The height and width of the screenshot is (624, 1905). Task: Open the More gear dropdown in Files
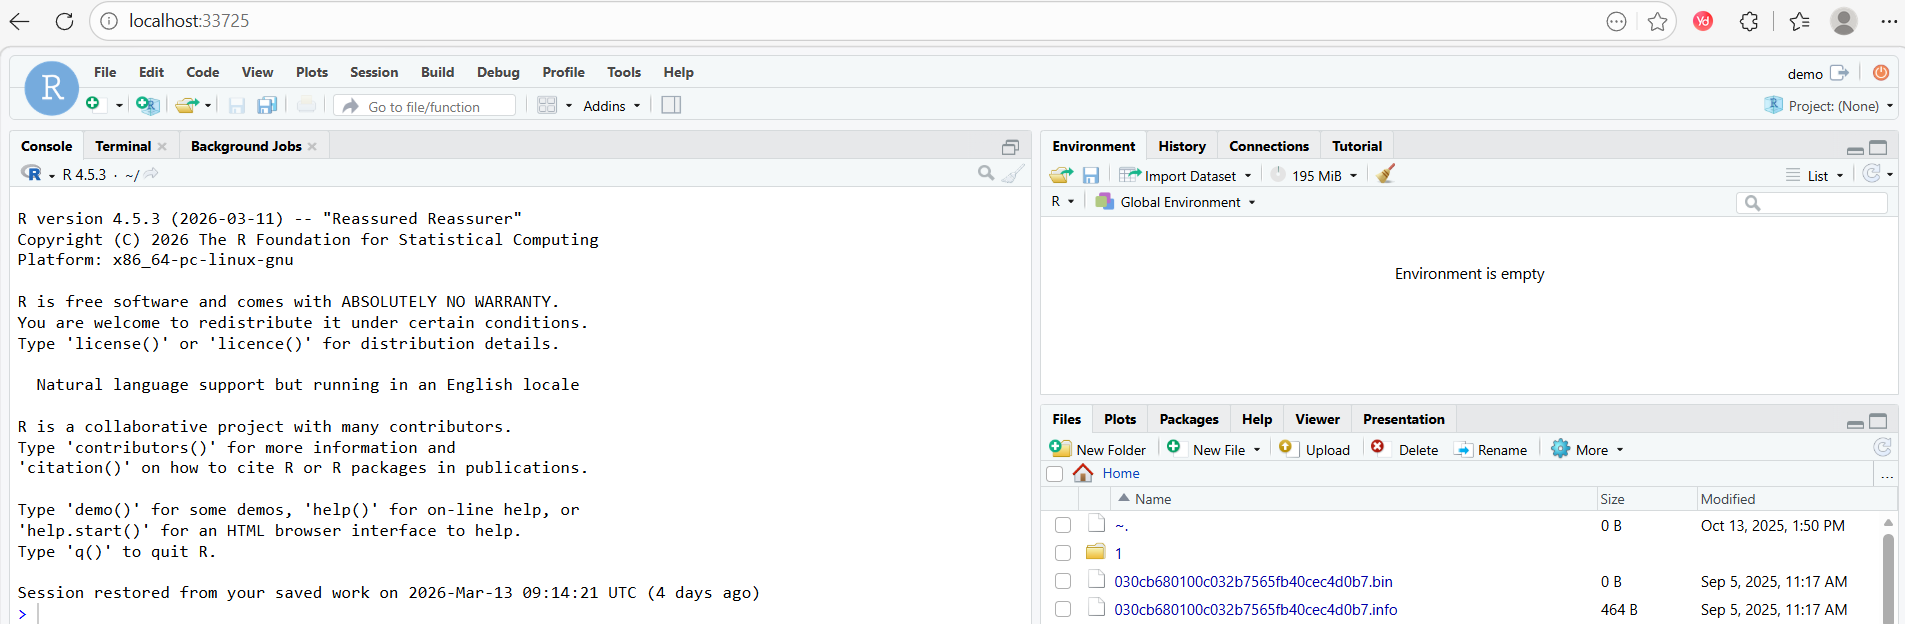coord(1587,449)
